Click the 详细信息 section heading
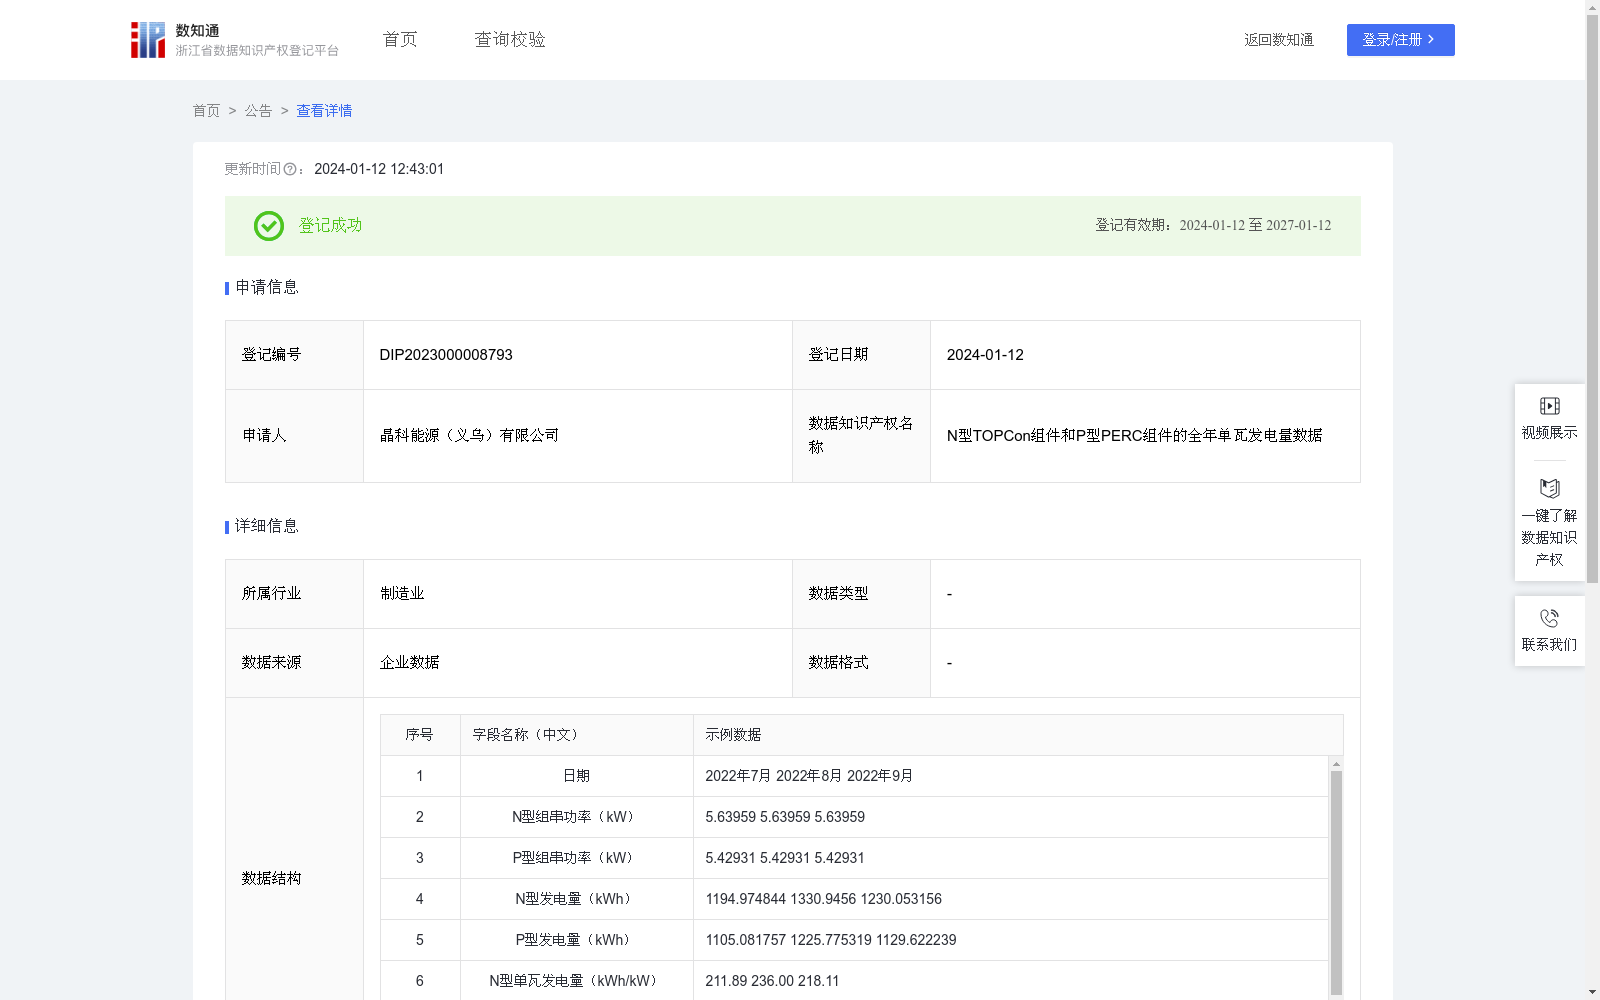 pyautogui.click(x=267, y=527)
